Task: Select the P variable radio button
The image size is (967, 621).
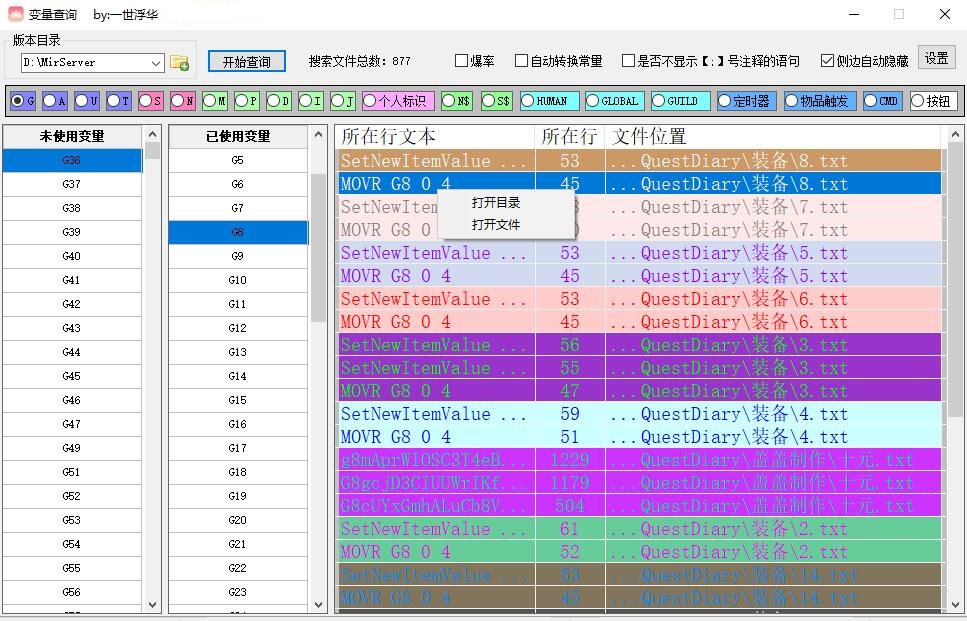Action: [x=247, y=101]
